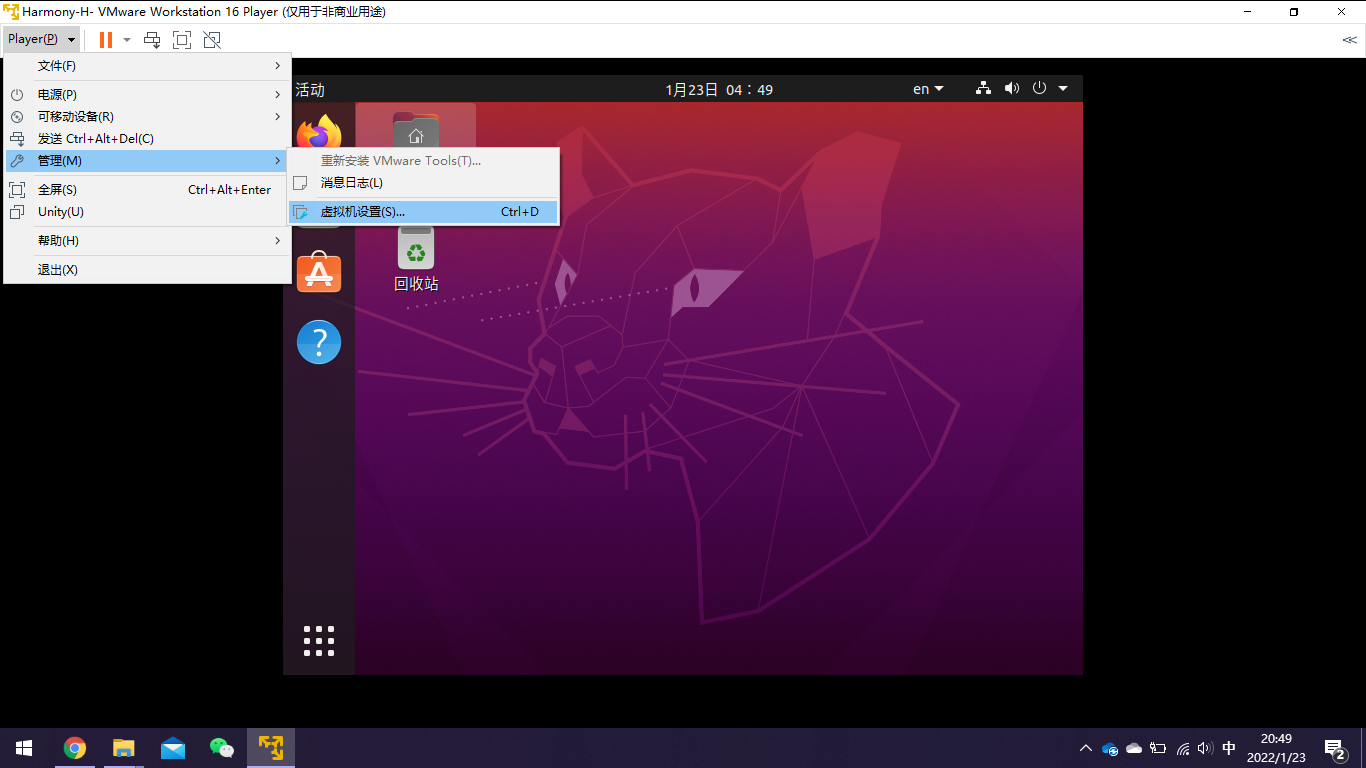1366x768 pixels.
Task: Expand the arrow on the 电源(P) row
Action: point(278,95)
